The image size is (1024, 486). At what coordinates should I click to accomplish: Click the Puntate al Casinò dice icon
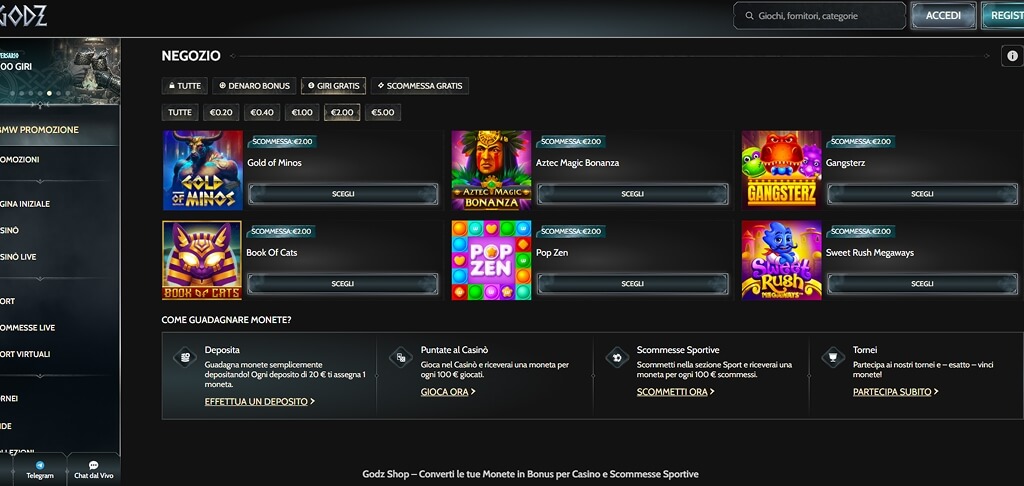(x=401, y=357)
